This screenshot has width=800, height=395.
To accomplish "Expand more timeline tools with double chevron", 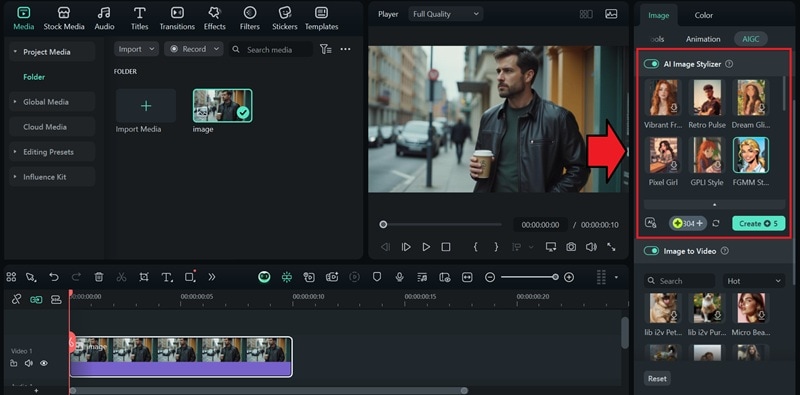I will point(212,277).
